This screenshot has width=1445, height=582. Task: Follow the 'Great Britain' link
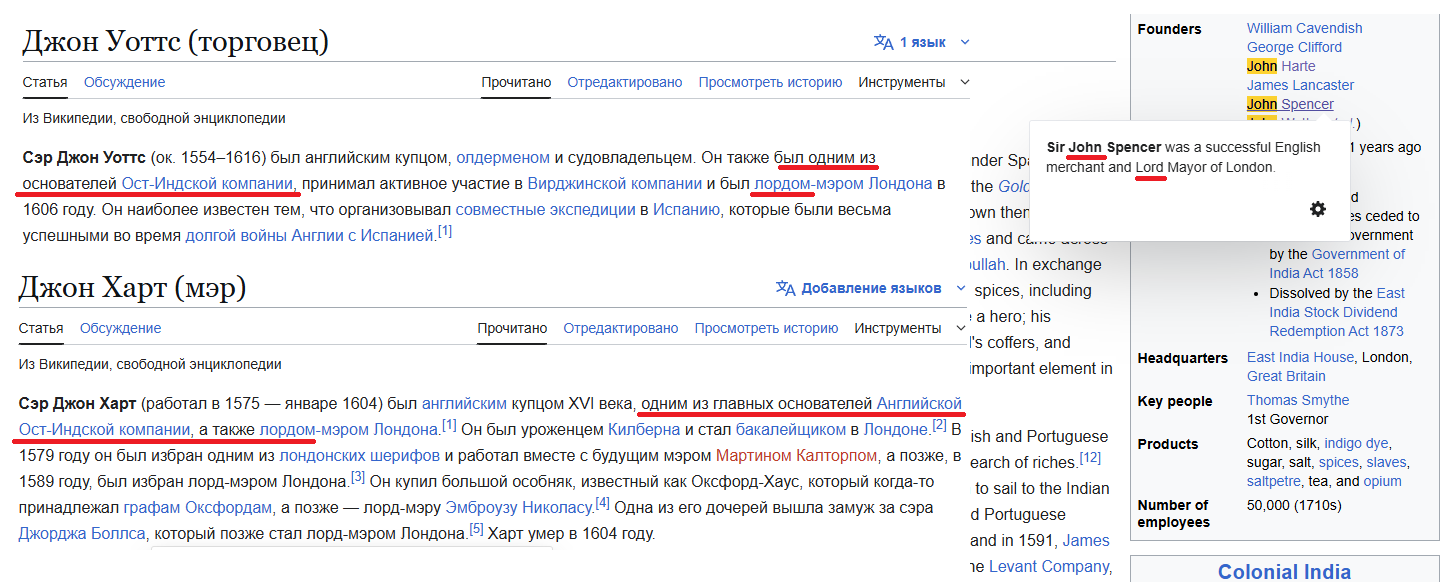[1286, 376]
